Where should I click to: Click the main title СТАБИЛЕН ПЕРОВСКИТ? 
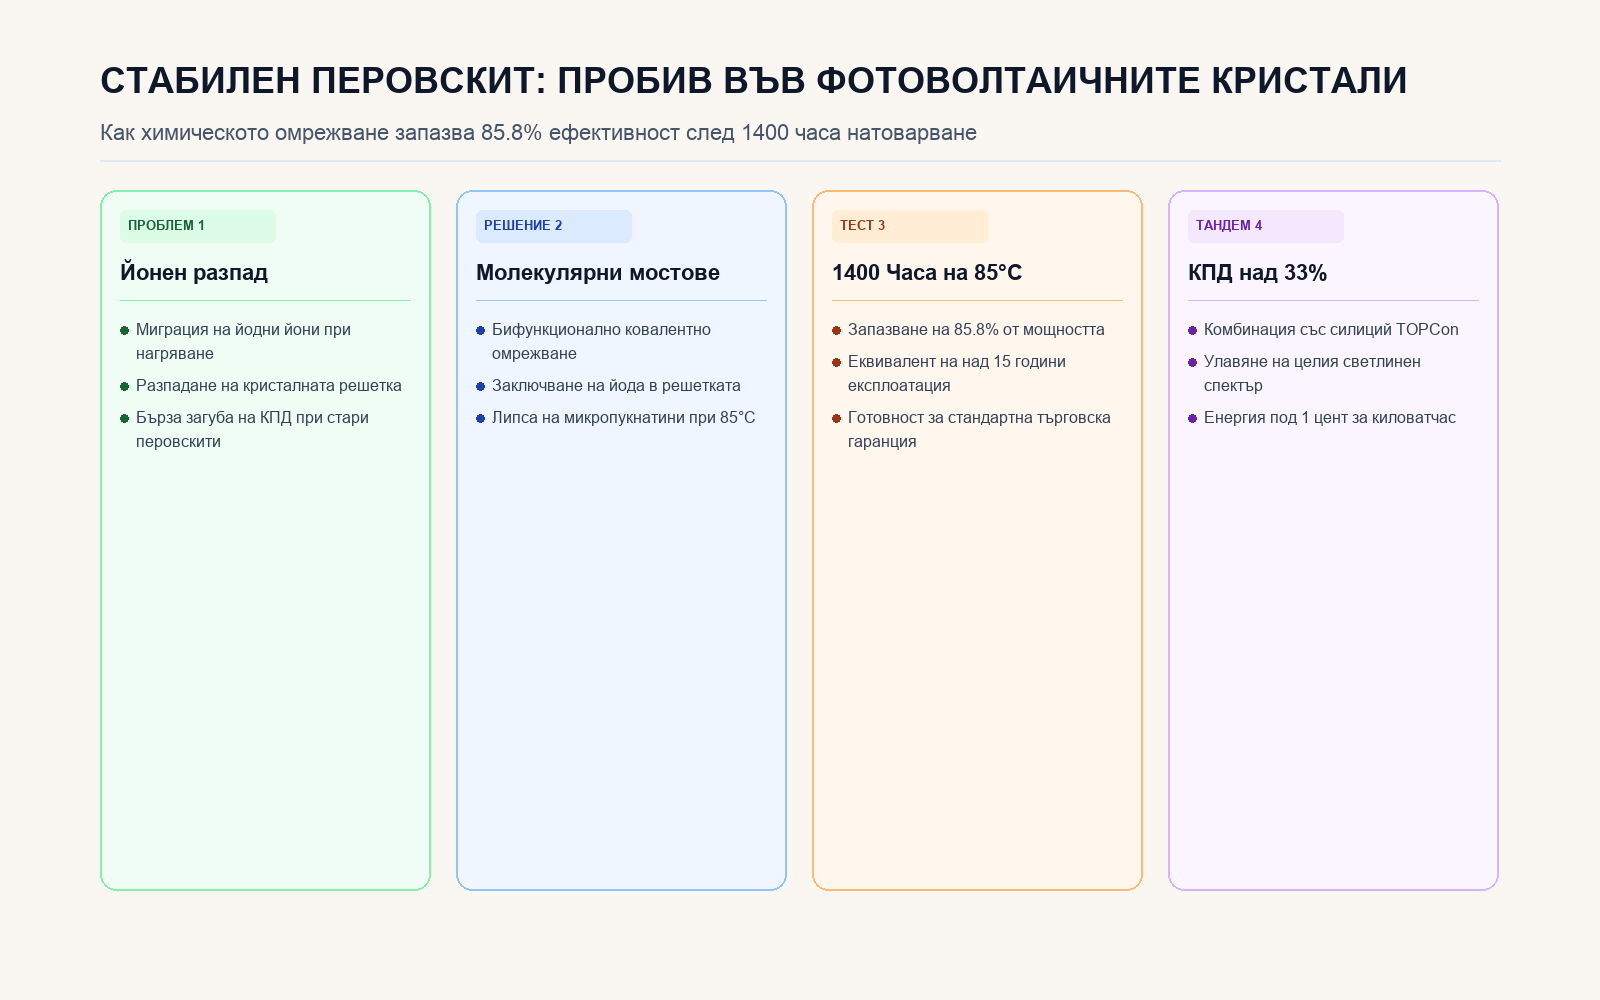pyautogui.click(x=753, y=81)
